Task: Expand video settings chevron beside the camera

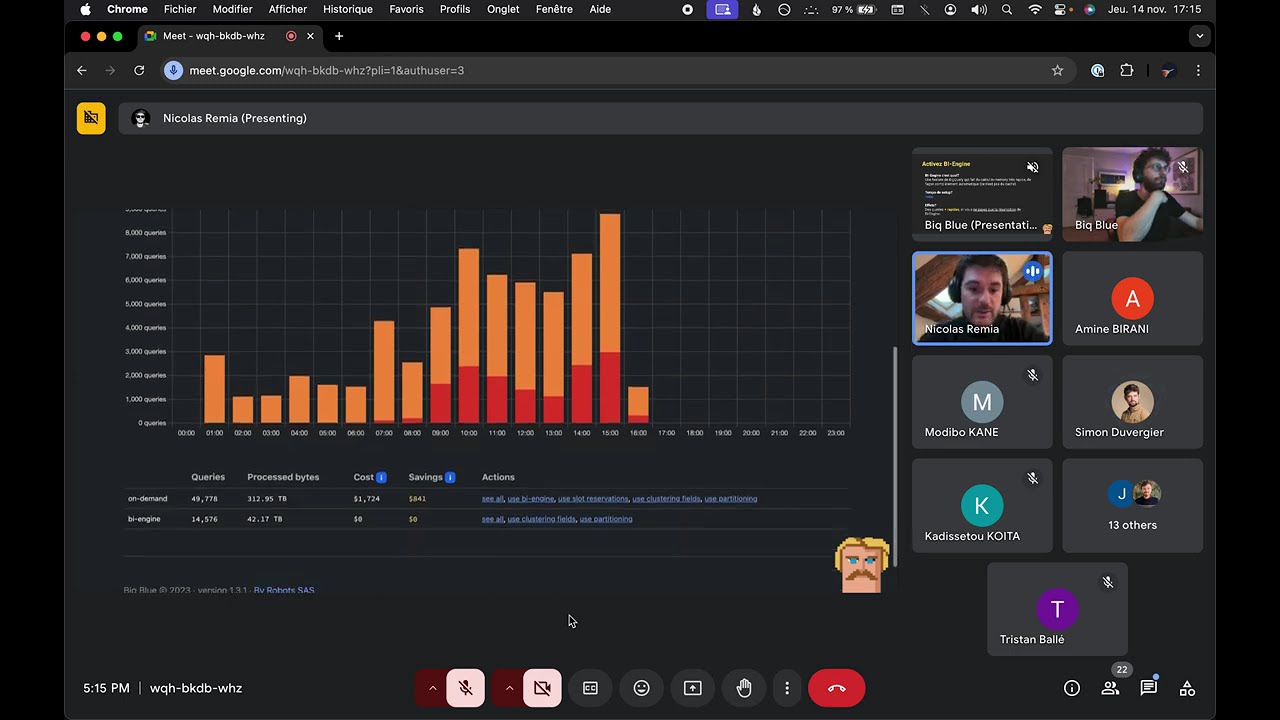Action: (509, 688)
